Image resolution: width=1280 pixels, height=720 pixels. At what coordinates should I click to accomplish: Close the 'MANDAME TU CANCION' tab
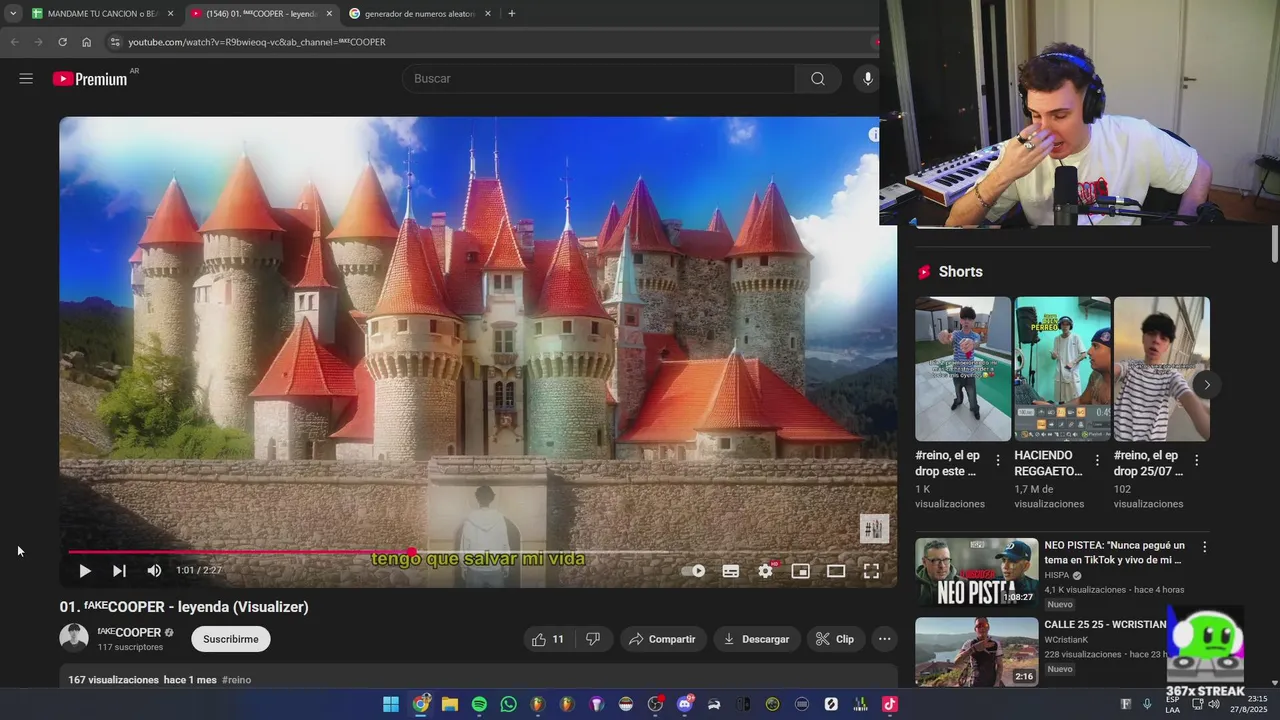click(170, 14)
